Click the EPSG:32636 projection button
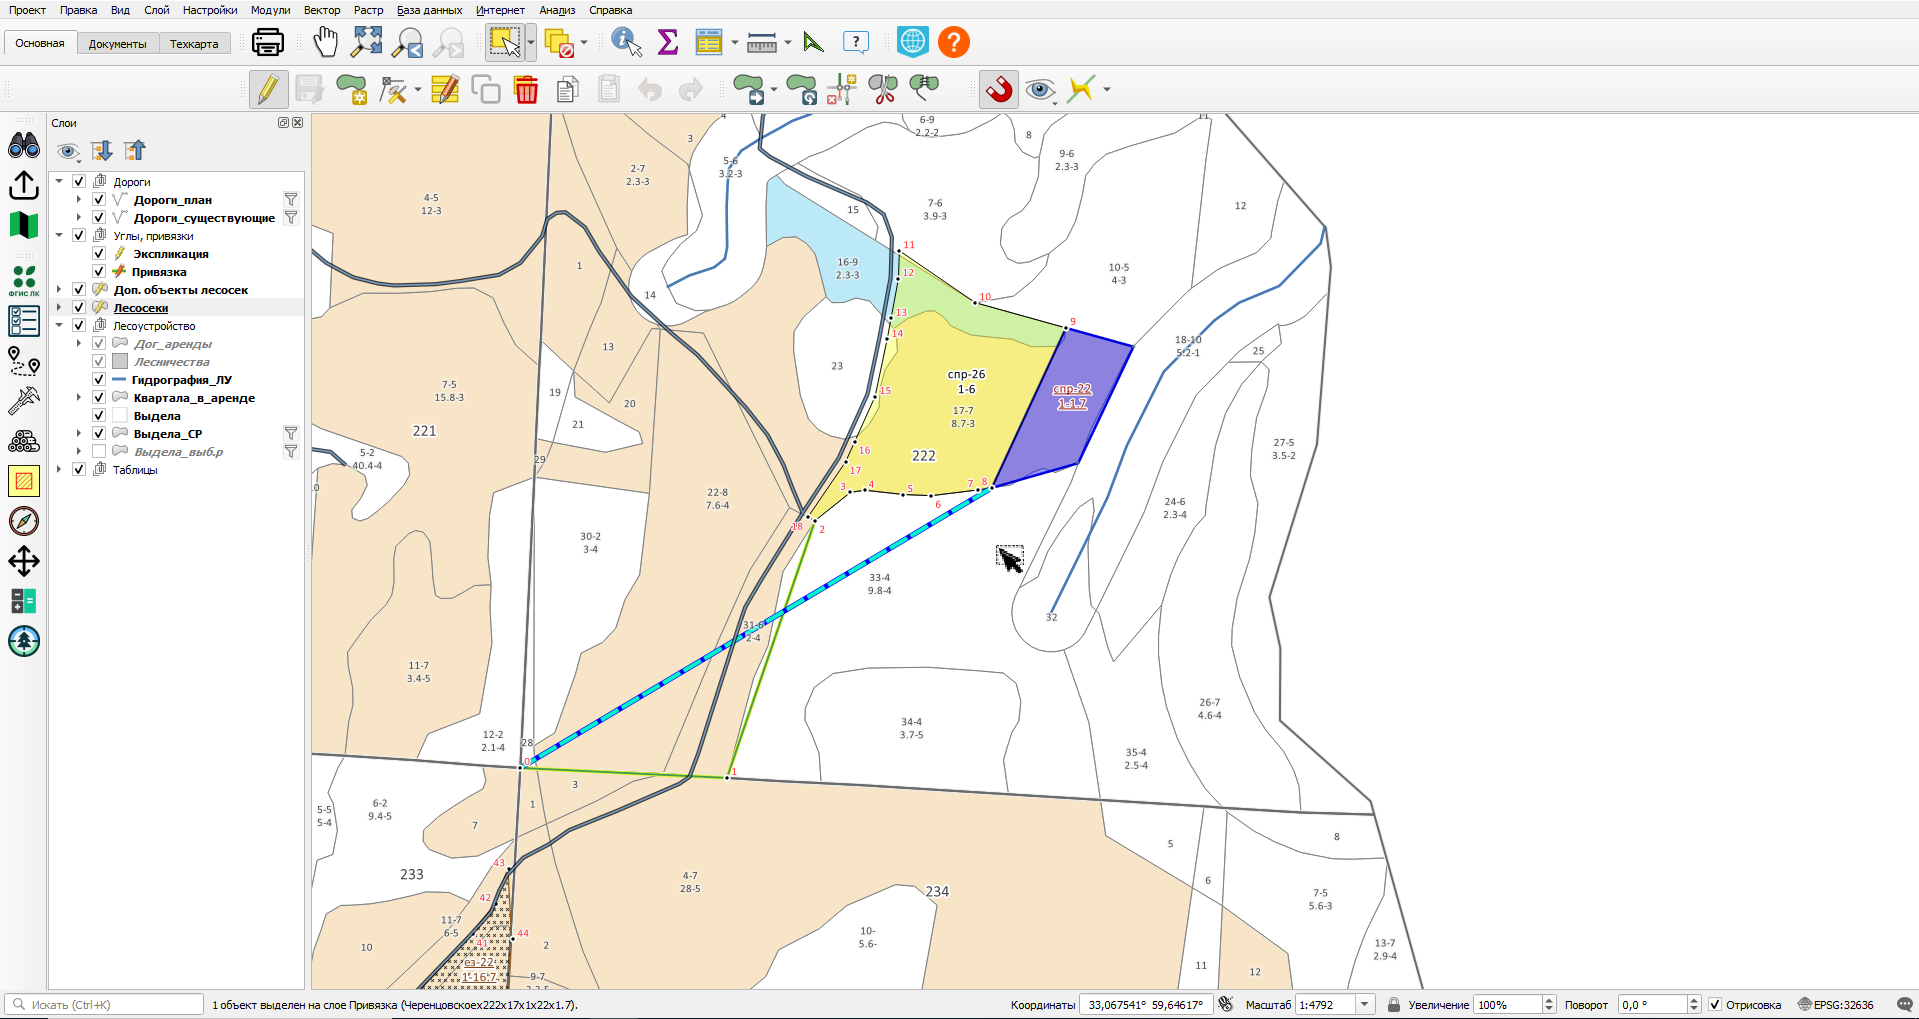Image resolution: width=1919 pixels, height=1019 pixels. (x=1836, y=1005)
